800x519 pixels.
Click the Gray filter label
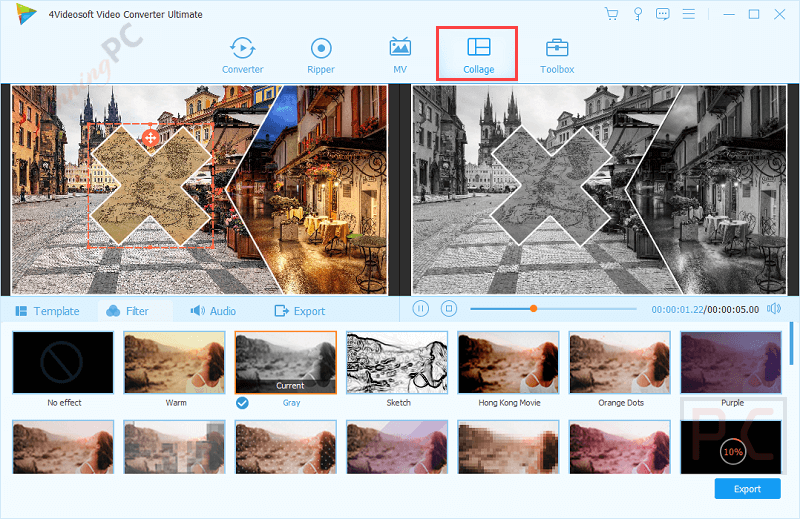pyautogui.click(x=291, y=403)
